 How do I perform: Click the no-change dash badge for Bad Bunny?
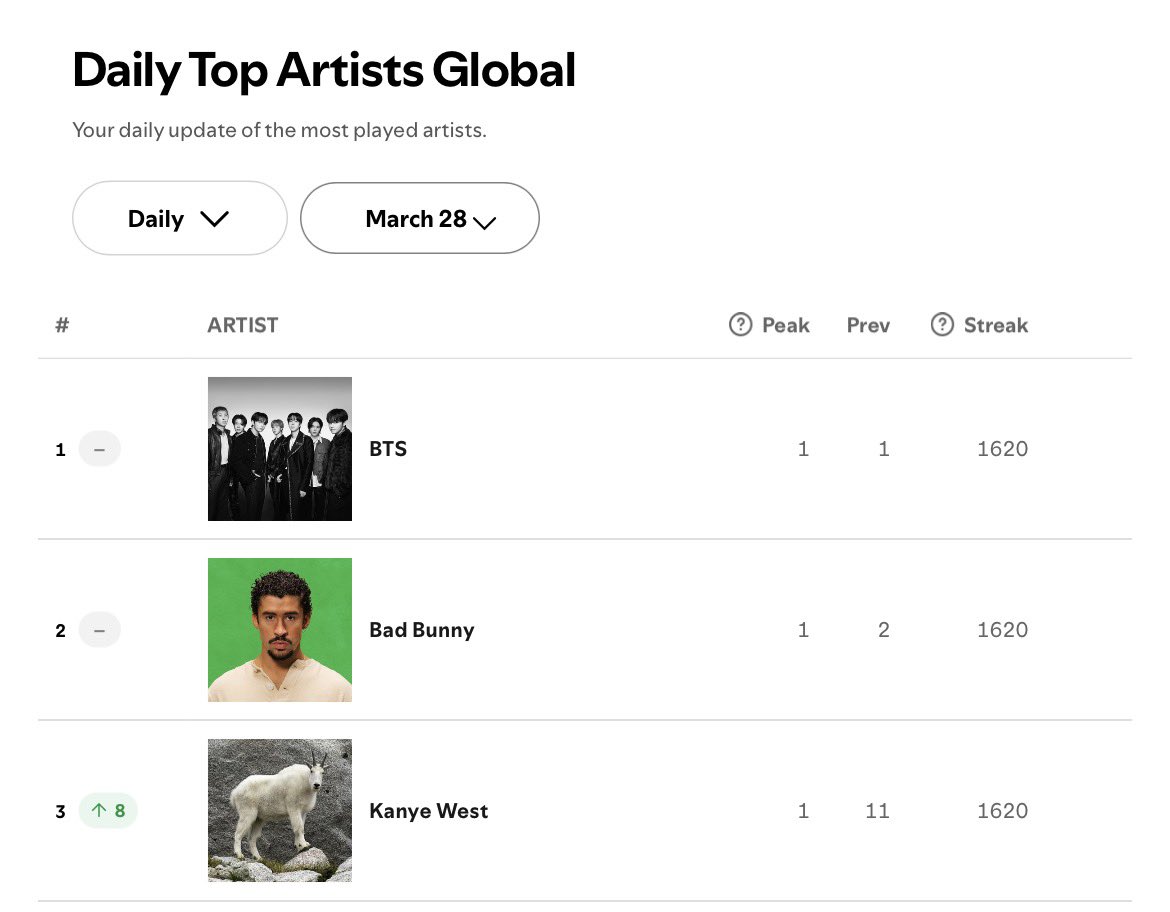click(x=99, y=631)
